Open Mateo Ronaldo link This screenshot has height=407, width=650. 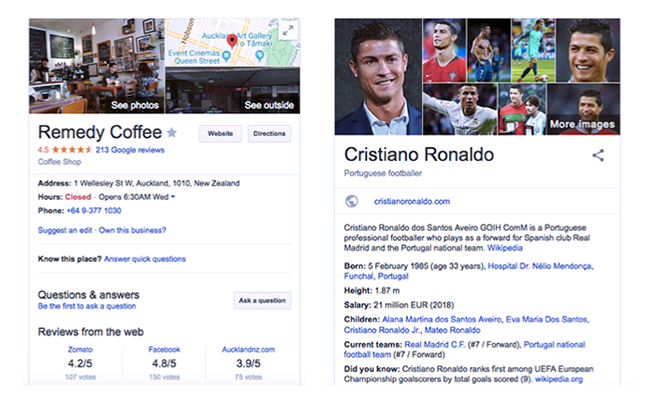(452, 330)
